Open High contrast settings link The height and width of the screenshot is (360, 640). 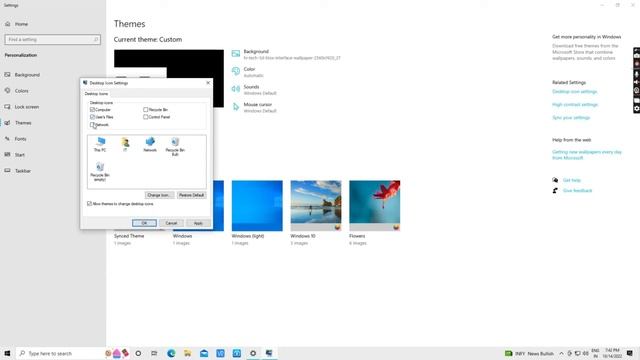point(575,105)
